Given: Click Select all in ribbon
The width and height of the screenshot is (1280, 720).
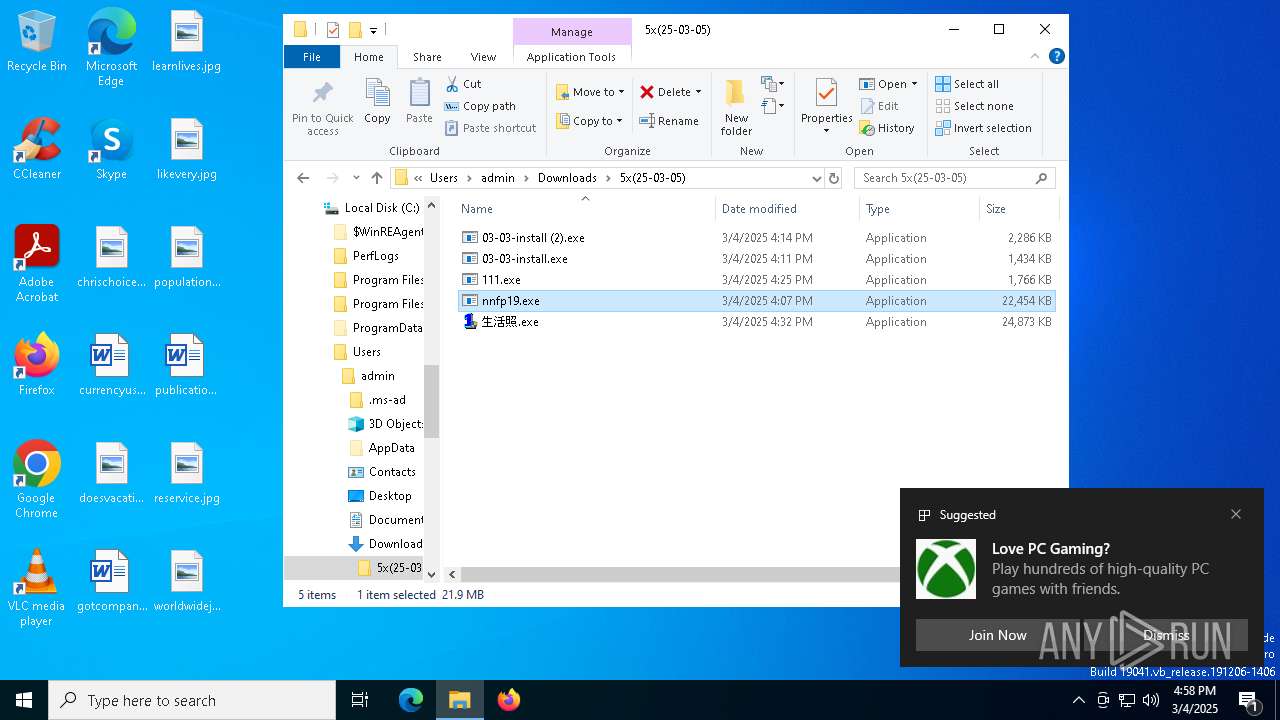Looking at the screenshot, I should pyautogui.click(x=967, y=84).
